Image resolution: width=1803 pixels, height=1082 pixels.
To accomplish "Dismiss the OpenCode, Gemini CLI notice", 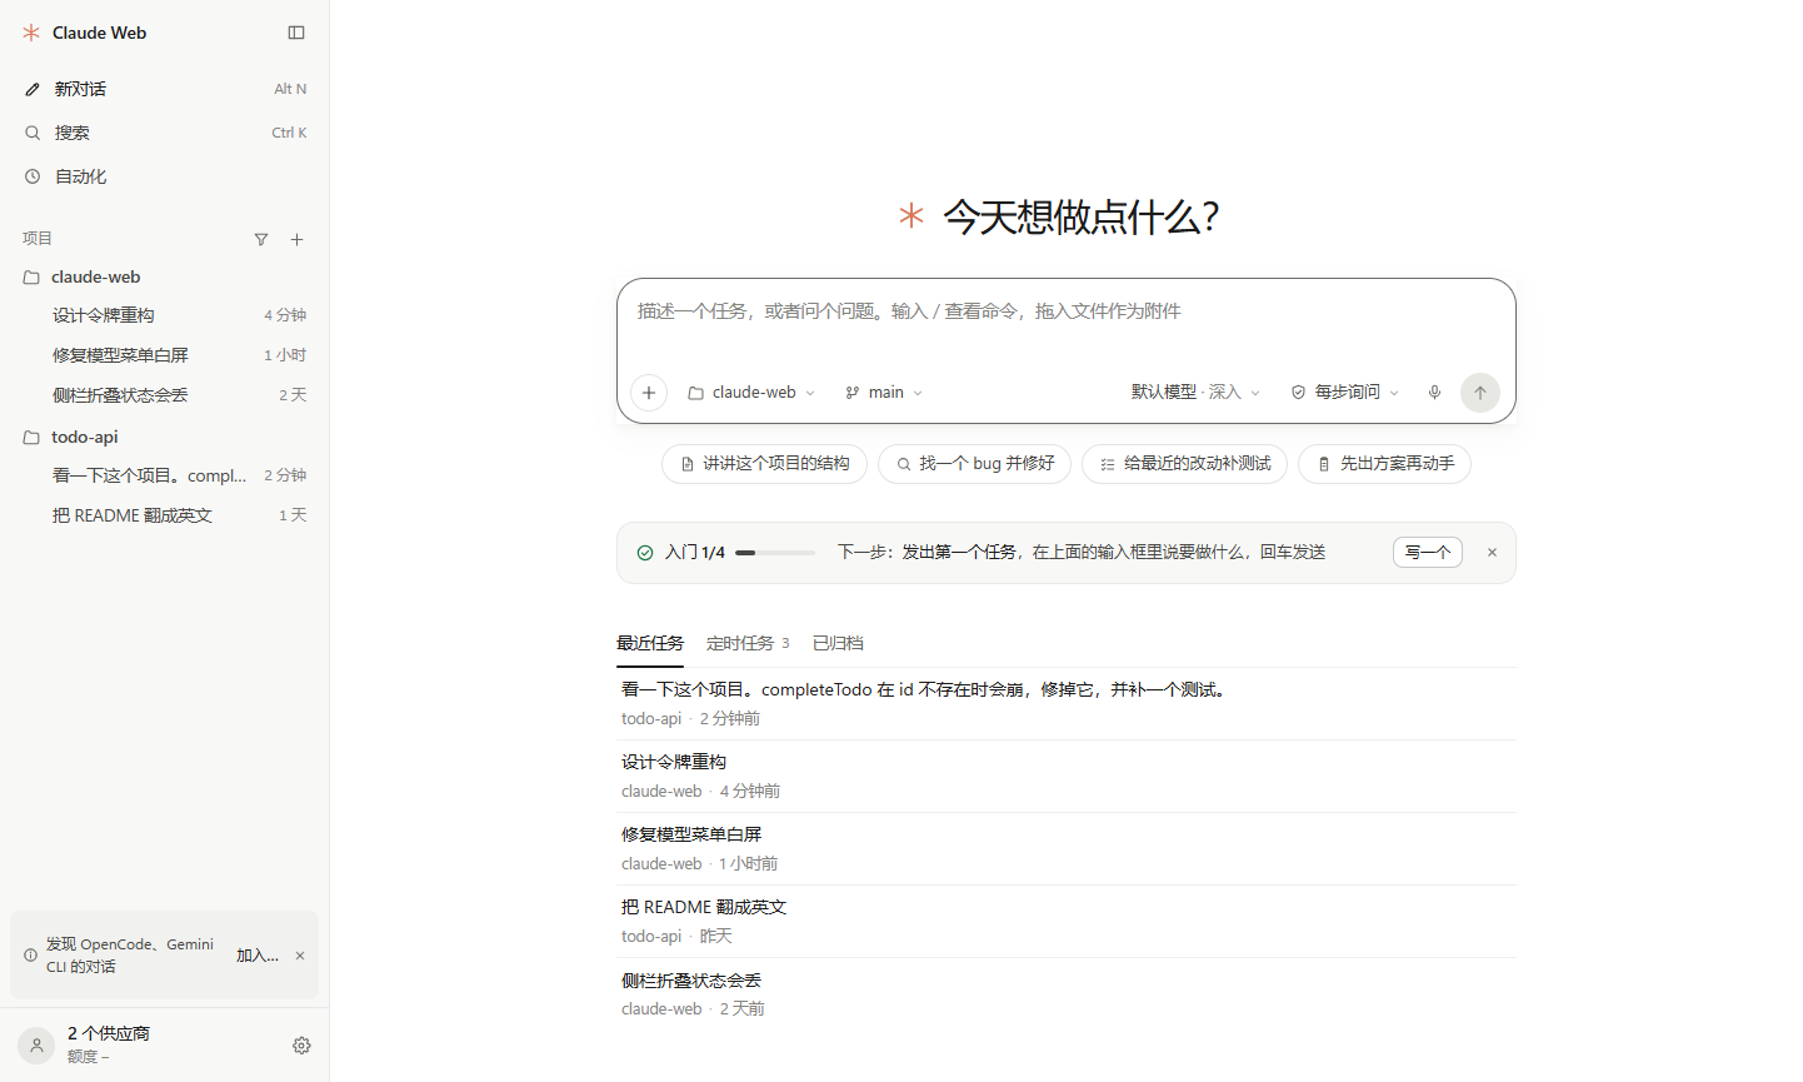I will (x=300, y=956).
